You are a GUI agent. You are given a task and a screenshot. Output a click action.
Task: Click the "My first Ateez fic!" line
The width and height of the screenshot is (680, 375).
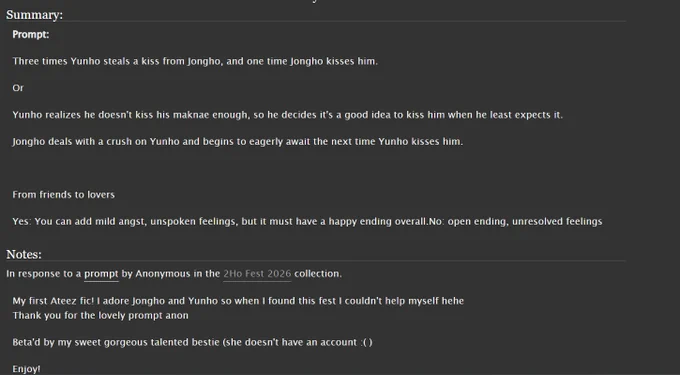click(238, 301)
